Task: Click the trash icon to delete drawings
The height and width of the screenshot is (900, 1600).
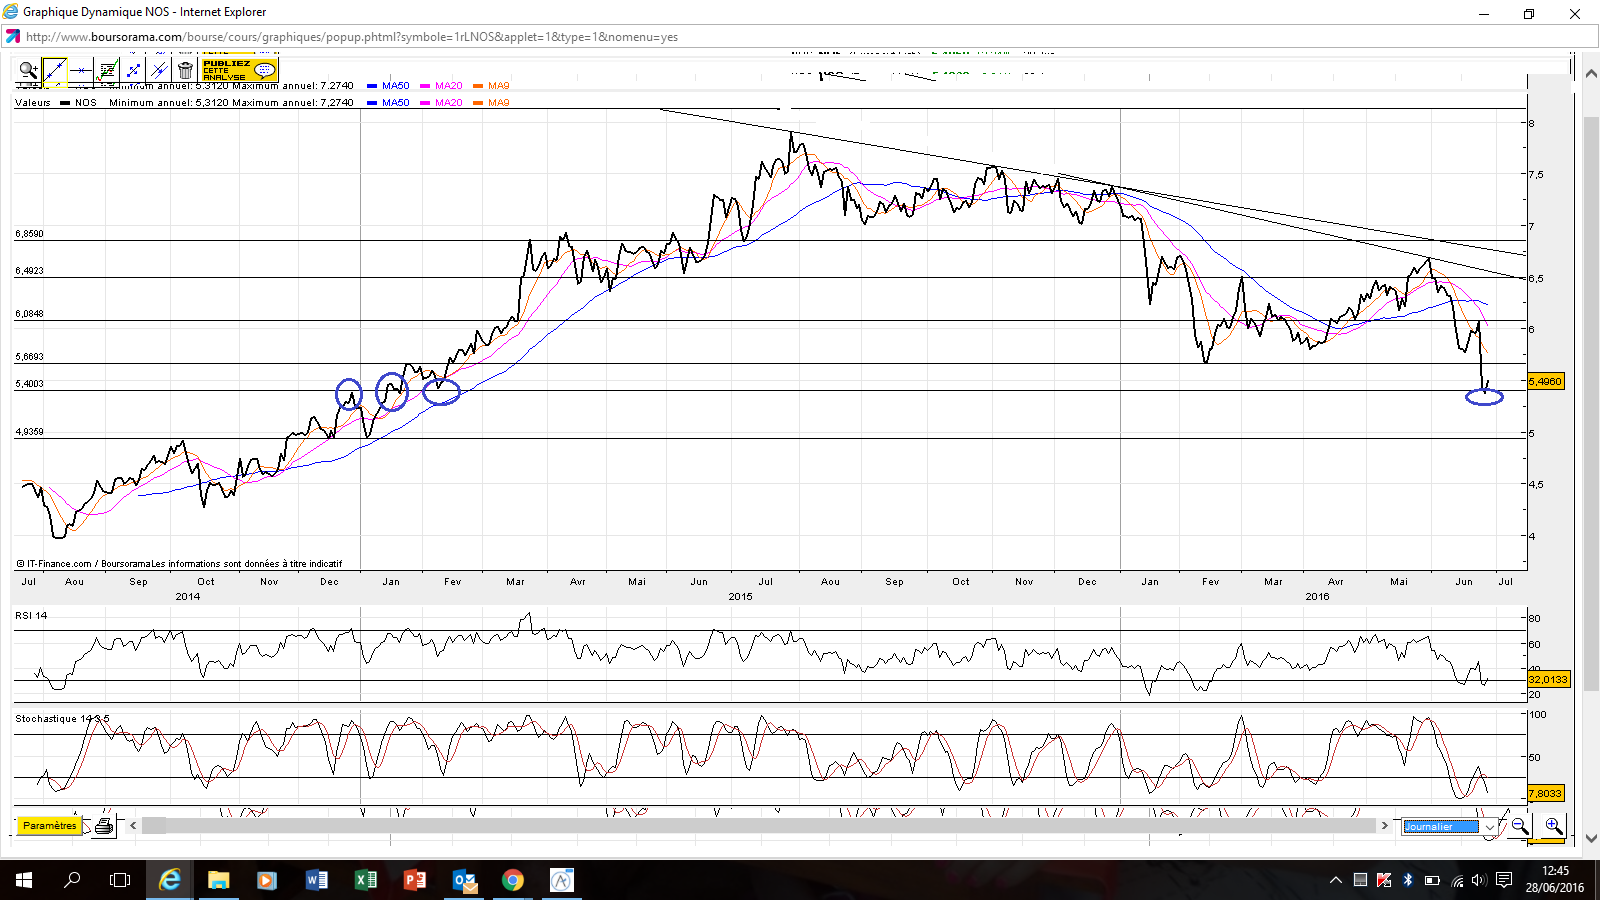Action: coord(185,70)
